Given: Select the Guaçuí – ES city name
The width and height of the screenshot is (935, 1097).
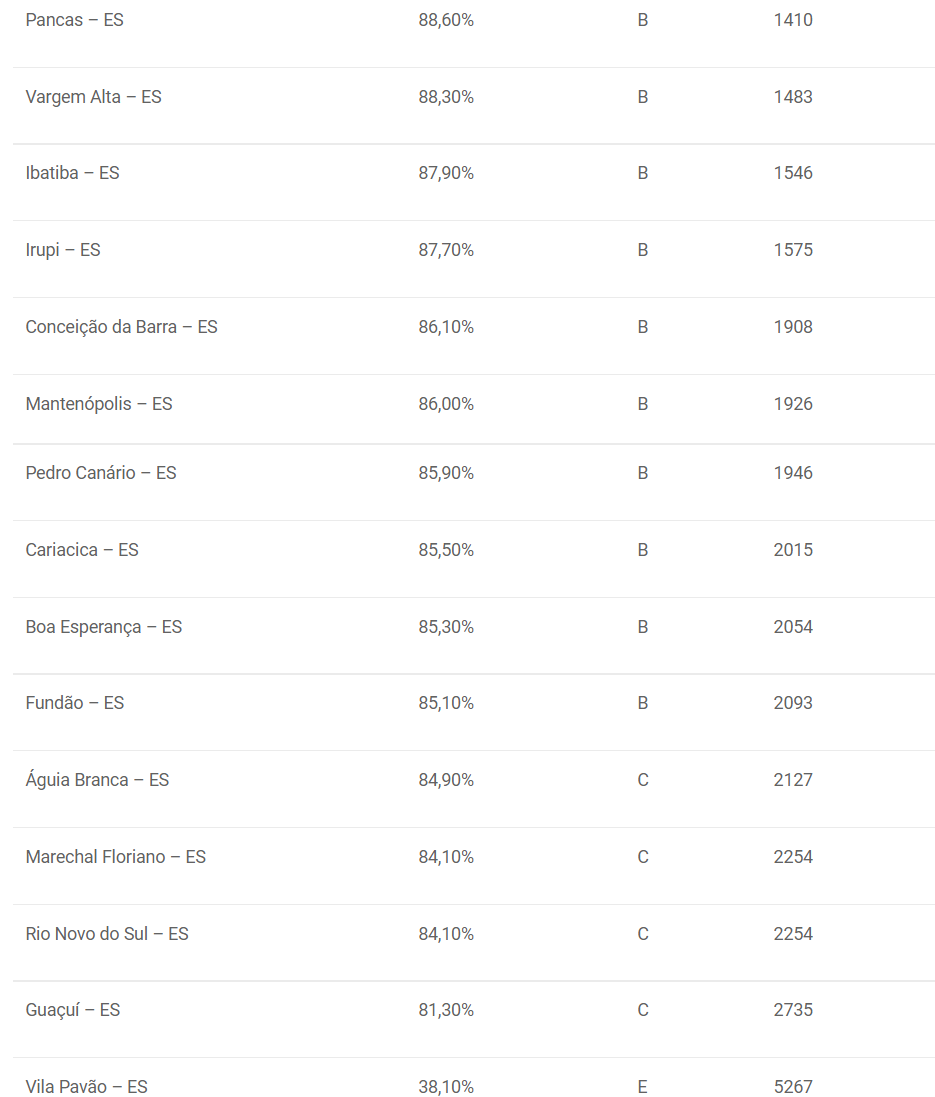Looking at the screenshot, I should pyautogui.click(x=73, y=1010).
